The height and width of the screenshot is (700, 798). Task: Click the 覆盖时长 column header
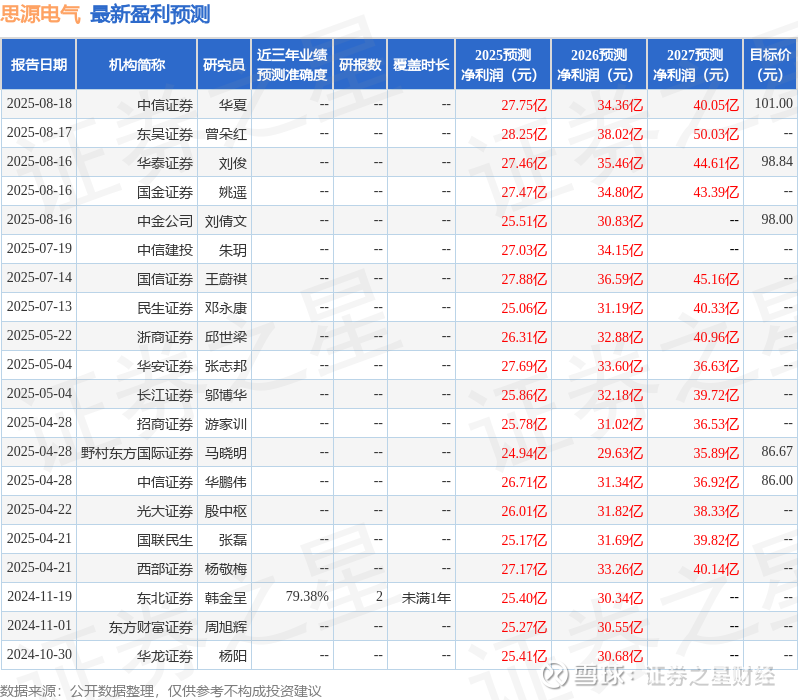pos(421,64)
